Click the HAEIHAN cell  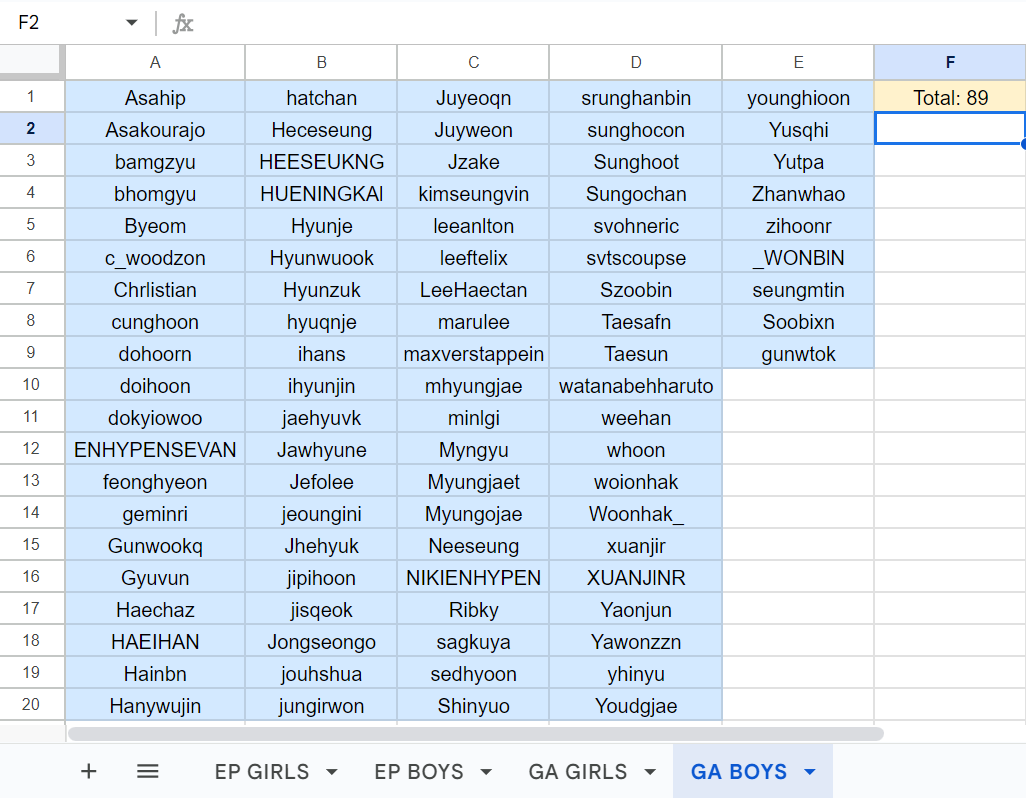point(155,641)
